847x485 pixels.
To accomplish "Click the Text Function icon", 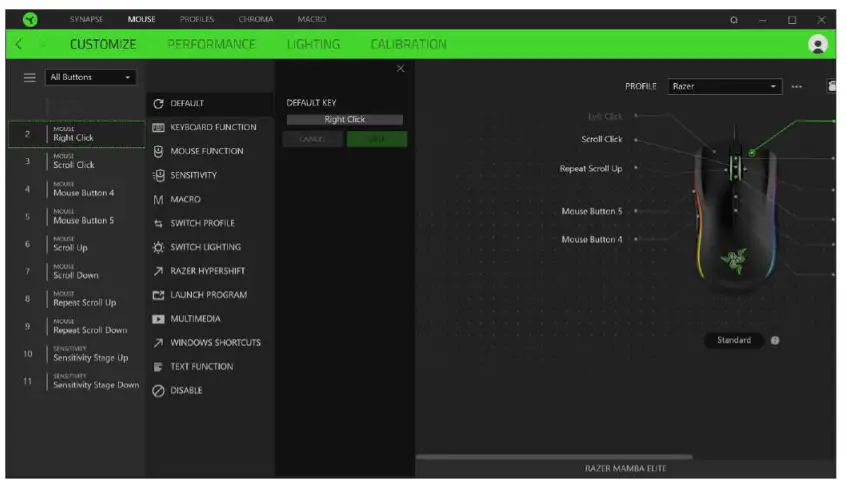I will point(158,367).
